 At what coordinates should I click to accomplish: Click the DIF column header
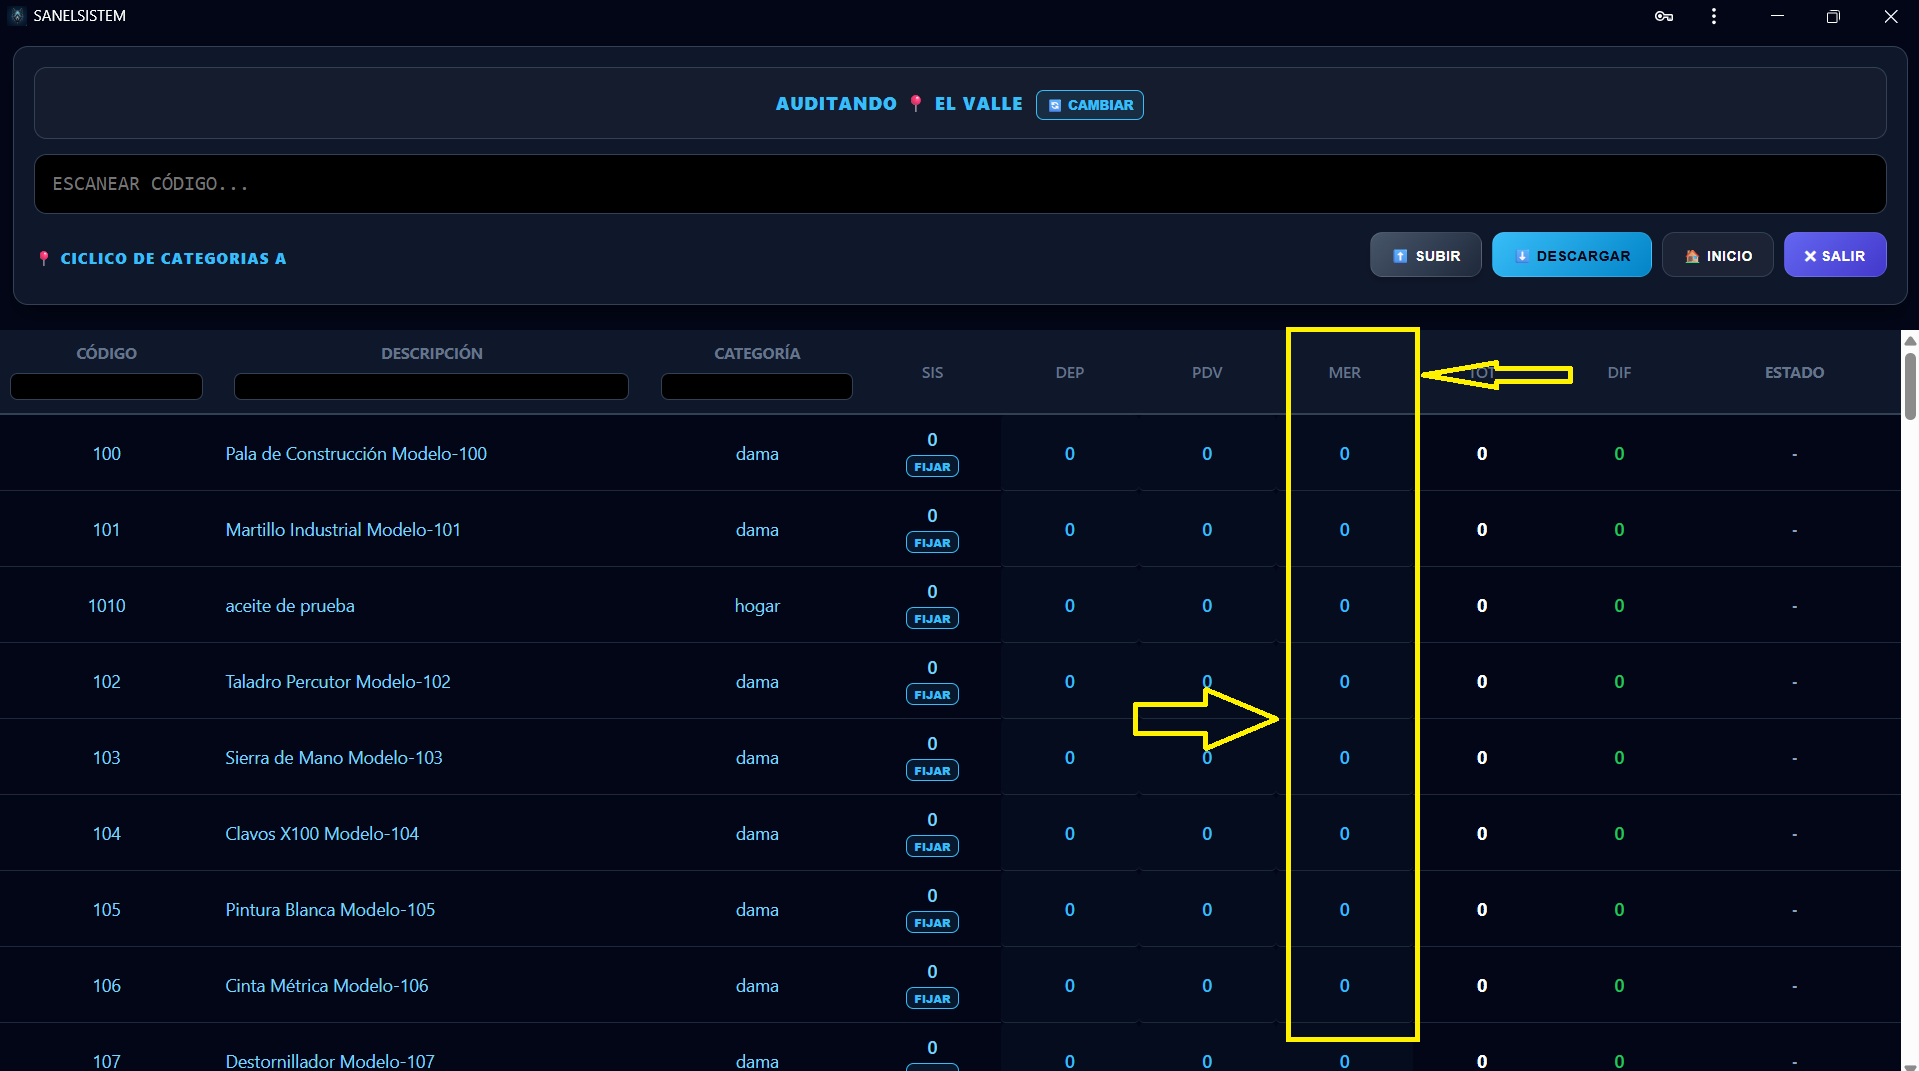click(1619, 373)
